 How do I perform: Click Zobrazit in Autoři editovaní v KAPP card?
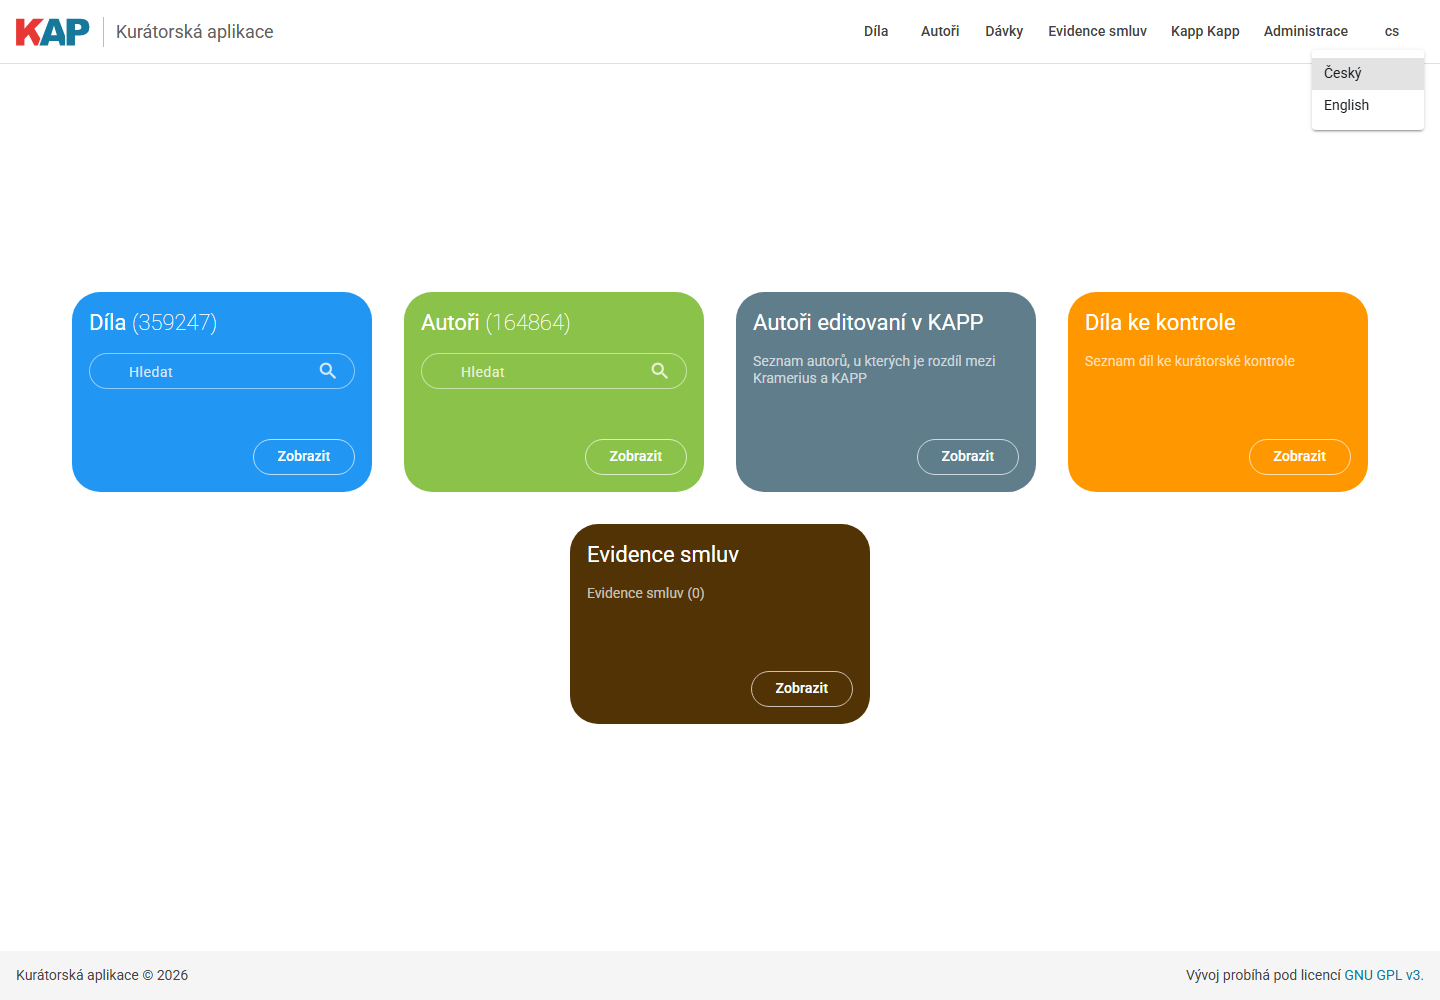tap(968, 456)
